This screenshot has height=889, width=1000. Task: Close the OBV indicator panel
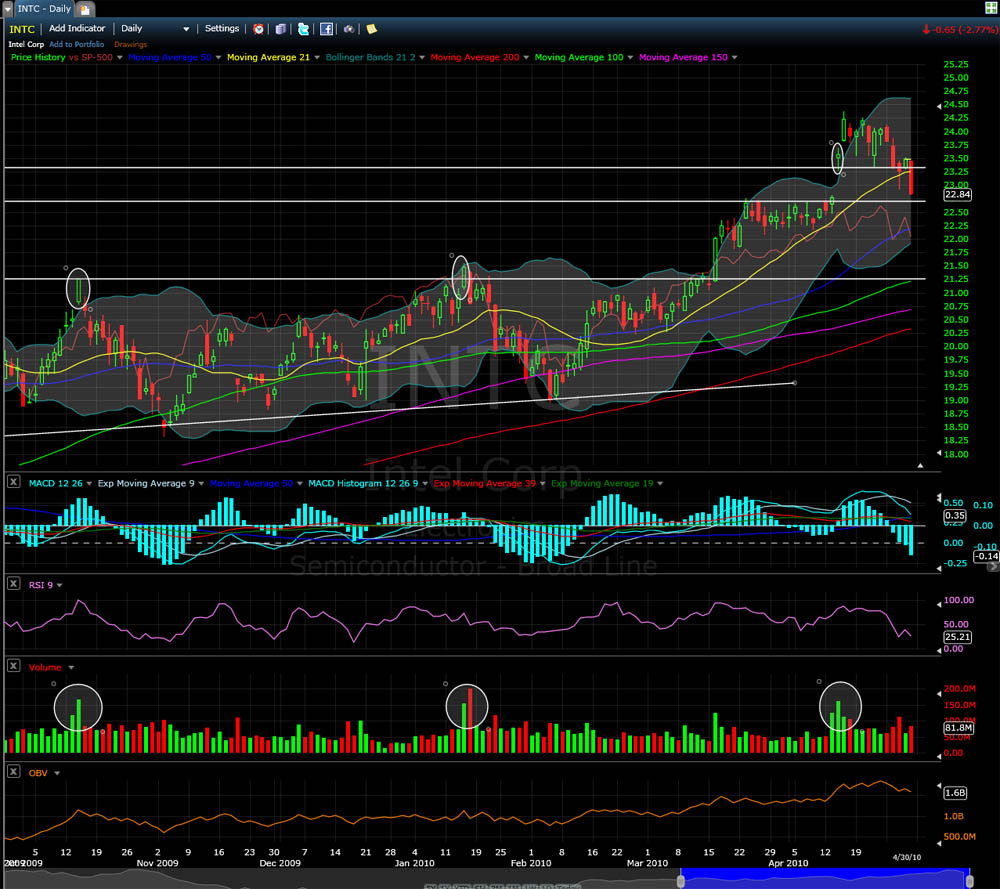click(x=13, y=771)
